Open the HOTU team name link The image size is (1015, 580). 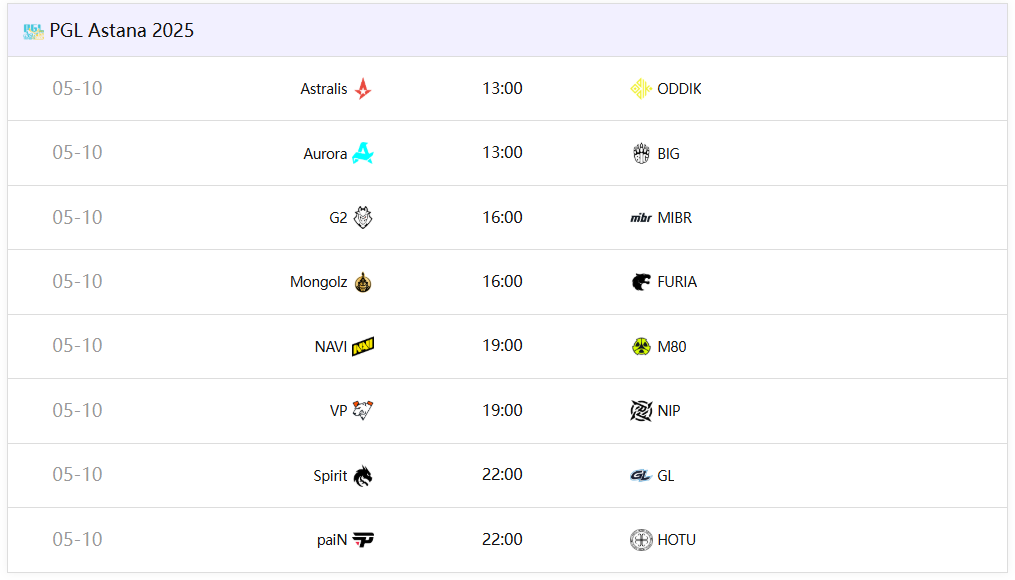pos(676,540)
